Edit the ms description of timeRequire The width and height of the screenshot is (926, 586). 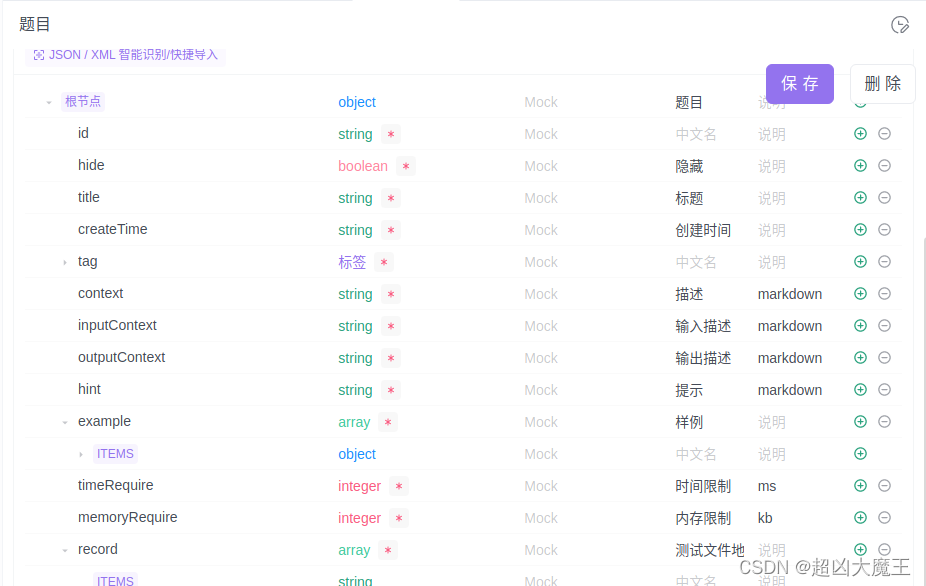[767, 486]
